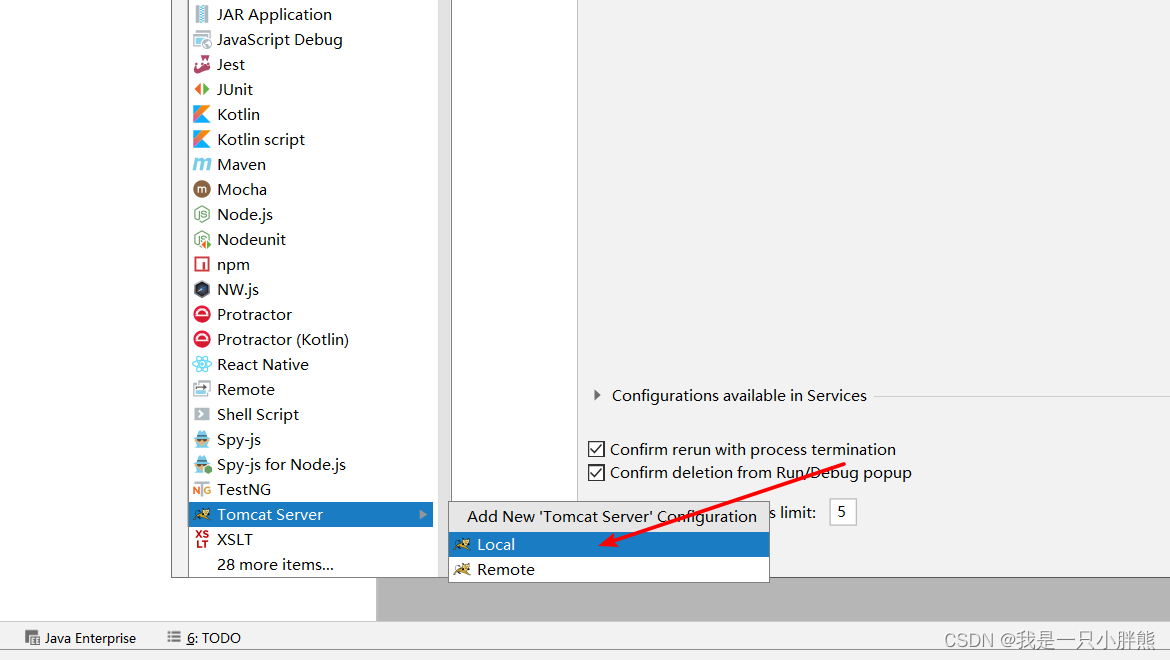Click the JavaScript Debug icon
The image size is (1170, 660).
point(201,40)
